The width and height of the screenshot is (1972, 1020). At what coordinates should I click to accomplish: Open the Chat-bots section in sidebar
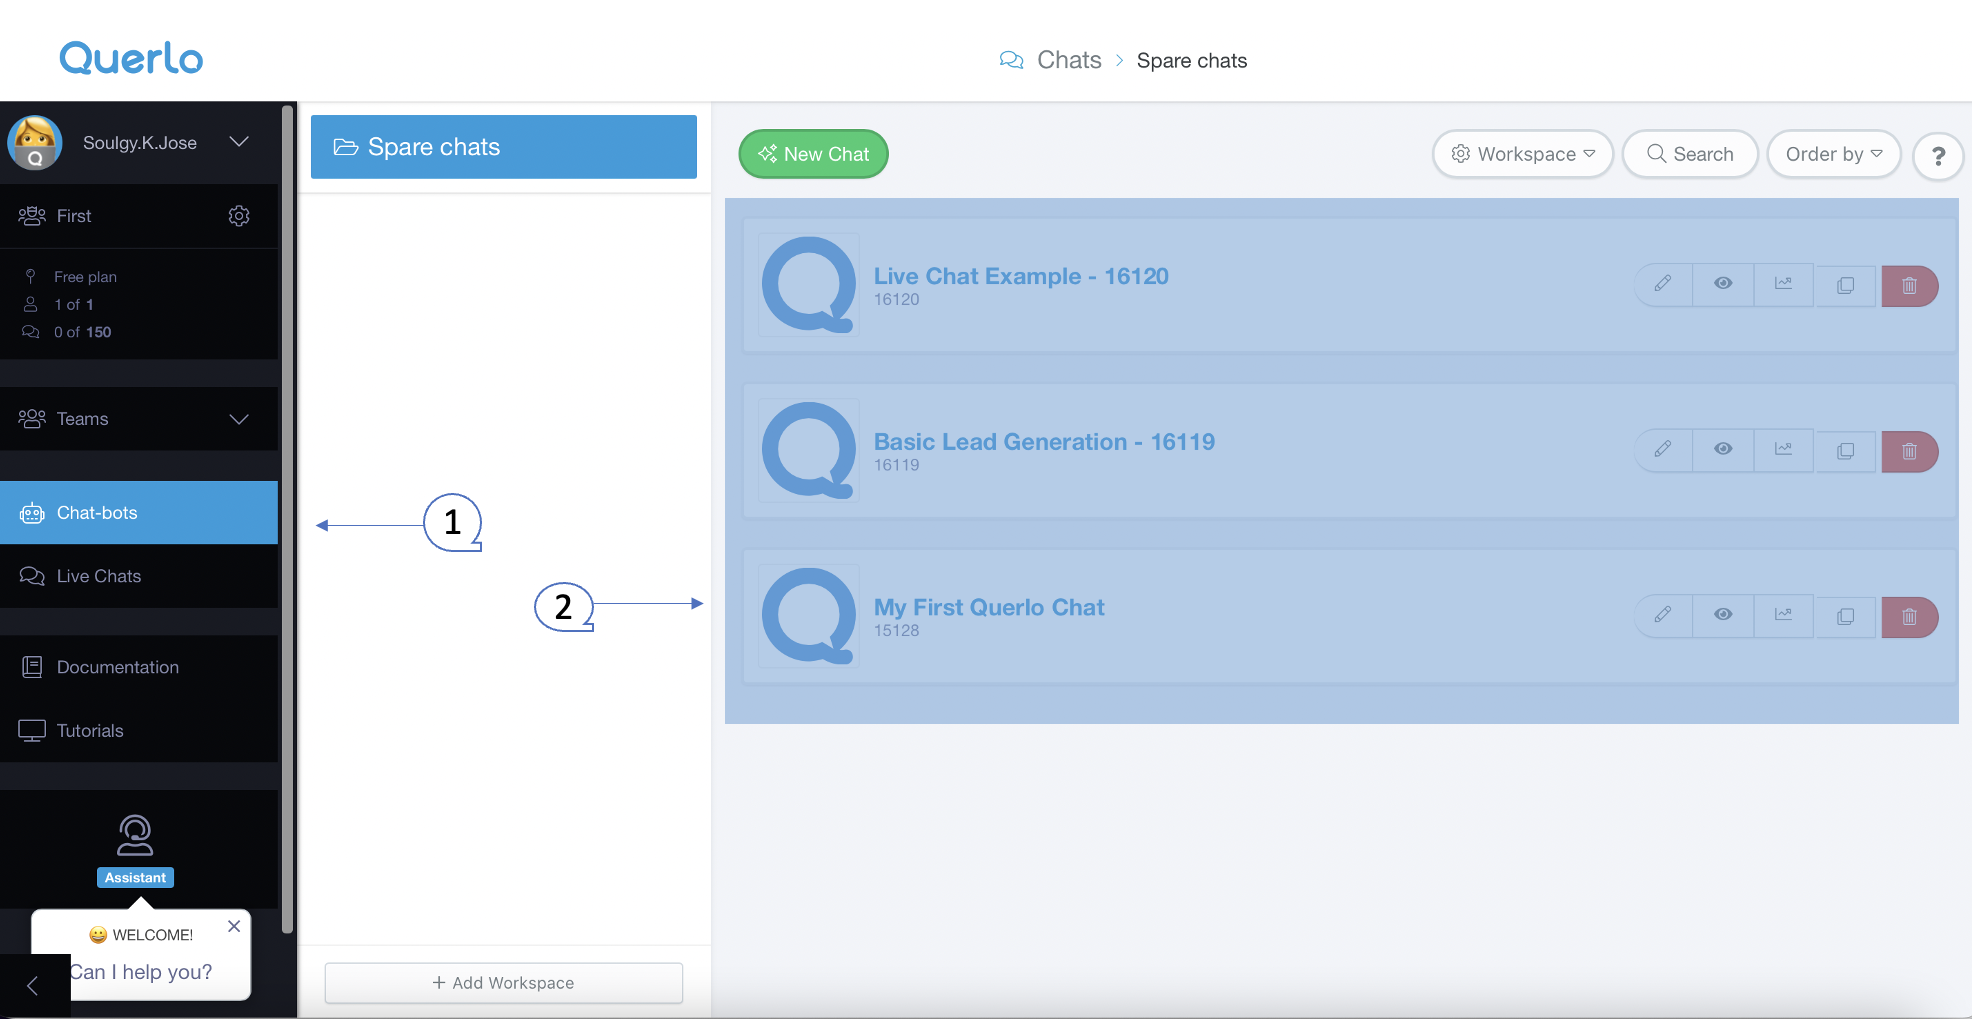pyautogui.click(x=96, y=512)
